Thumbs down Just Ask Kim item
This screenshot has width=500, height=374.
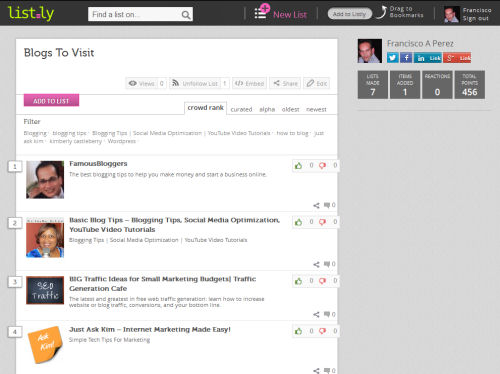tap(322, 331)
